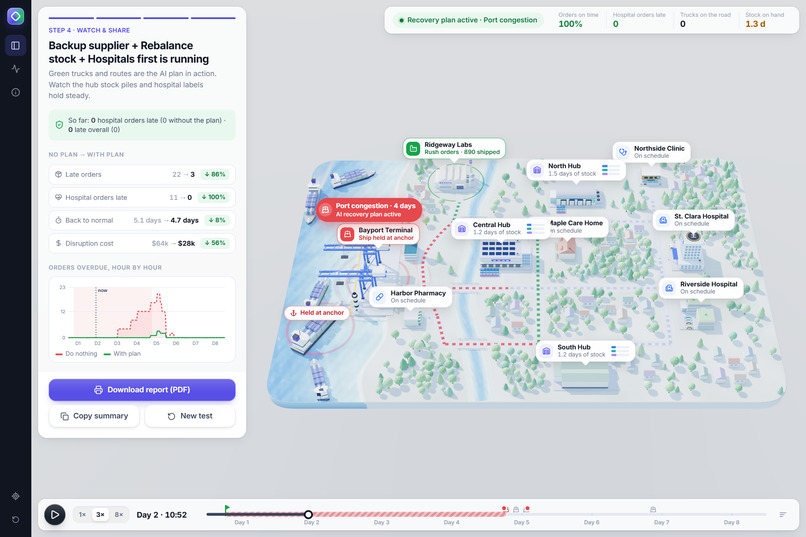
Task: Click the timeline playhead handle
Action: pyautogui.click(x=308, y=514)
